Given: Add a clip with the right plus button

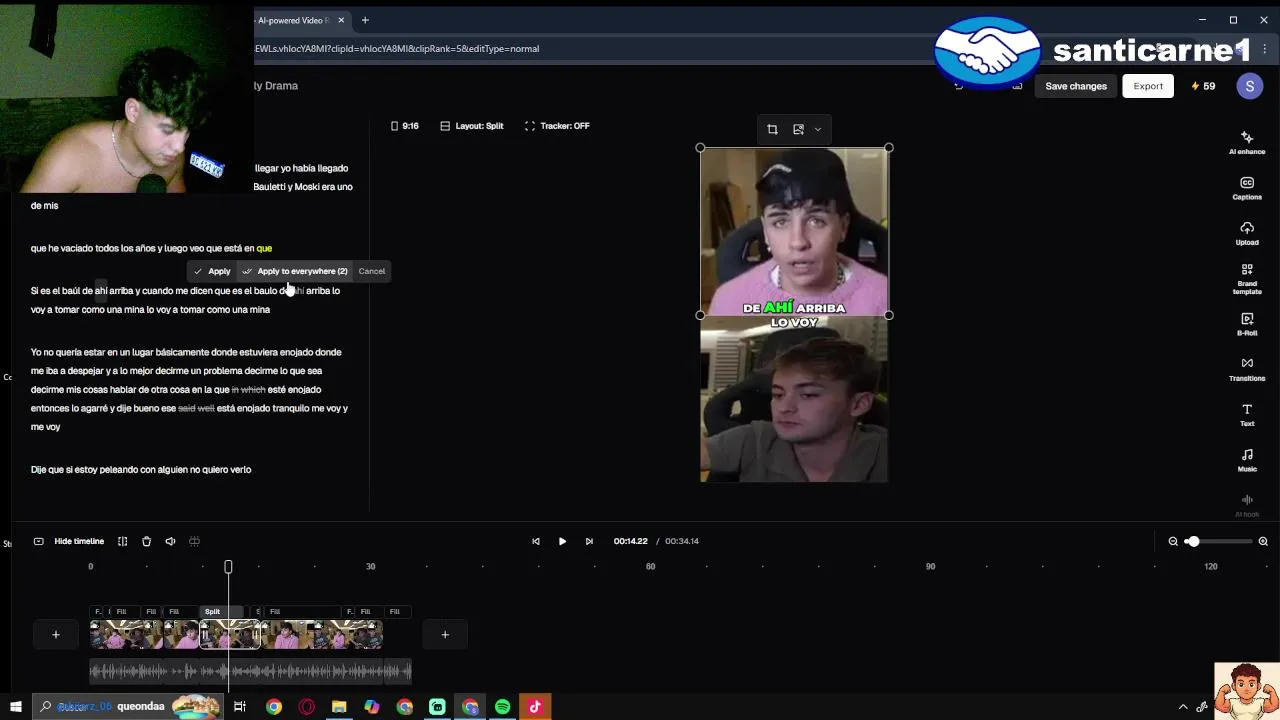Looking at the screenshot, I should (x=445, y=634).
